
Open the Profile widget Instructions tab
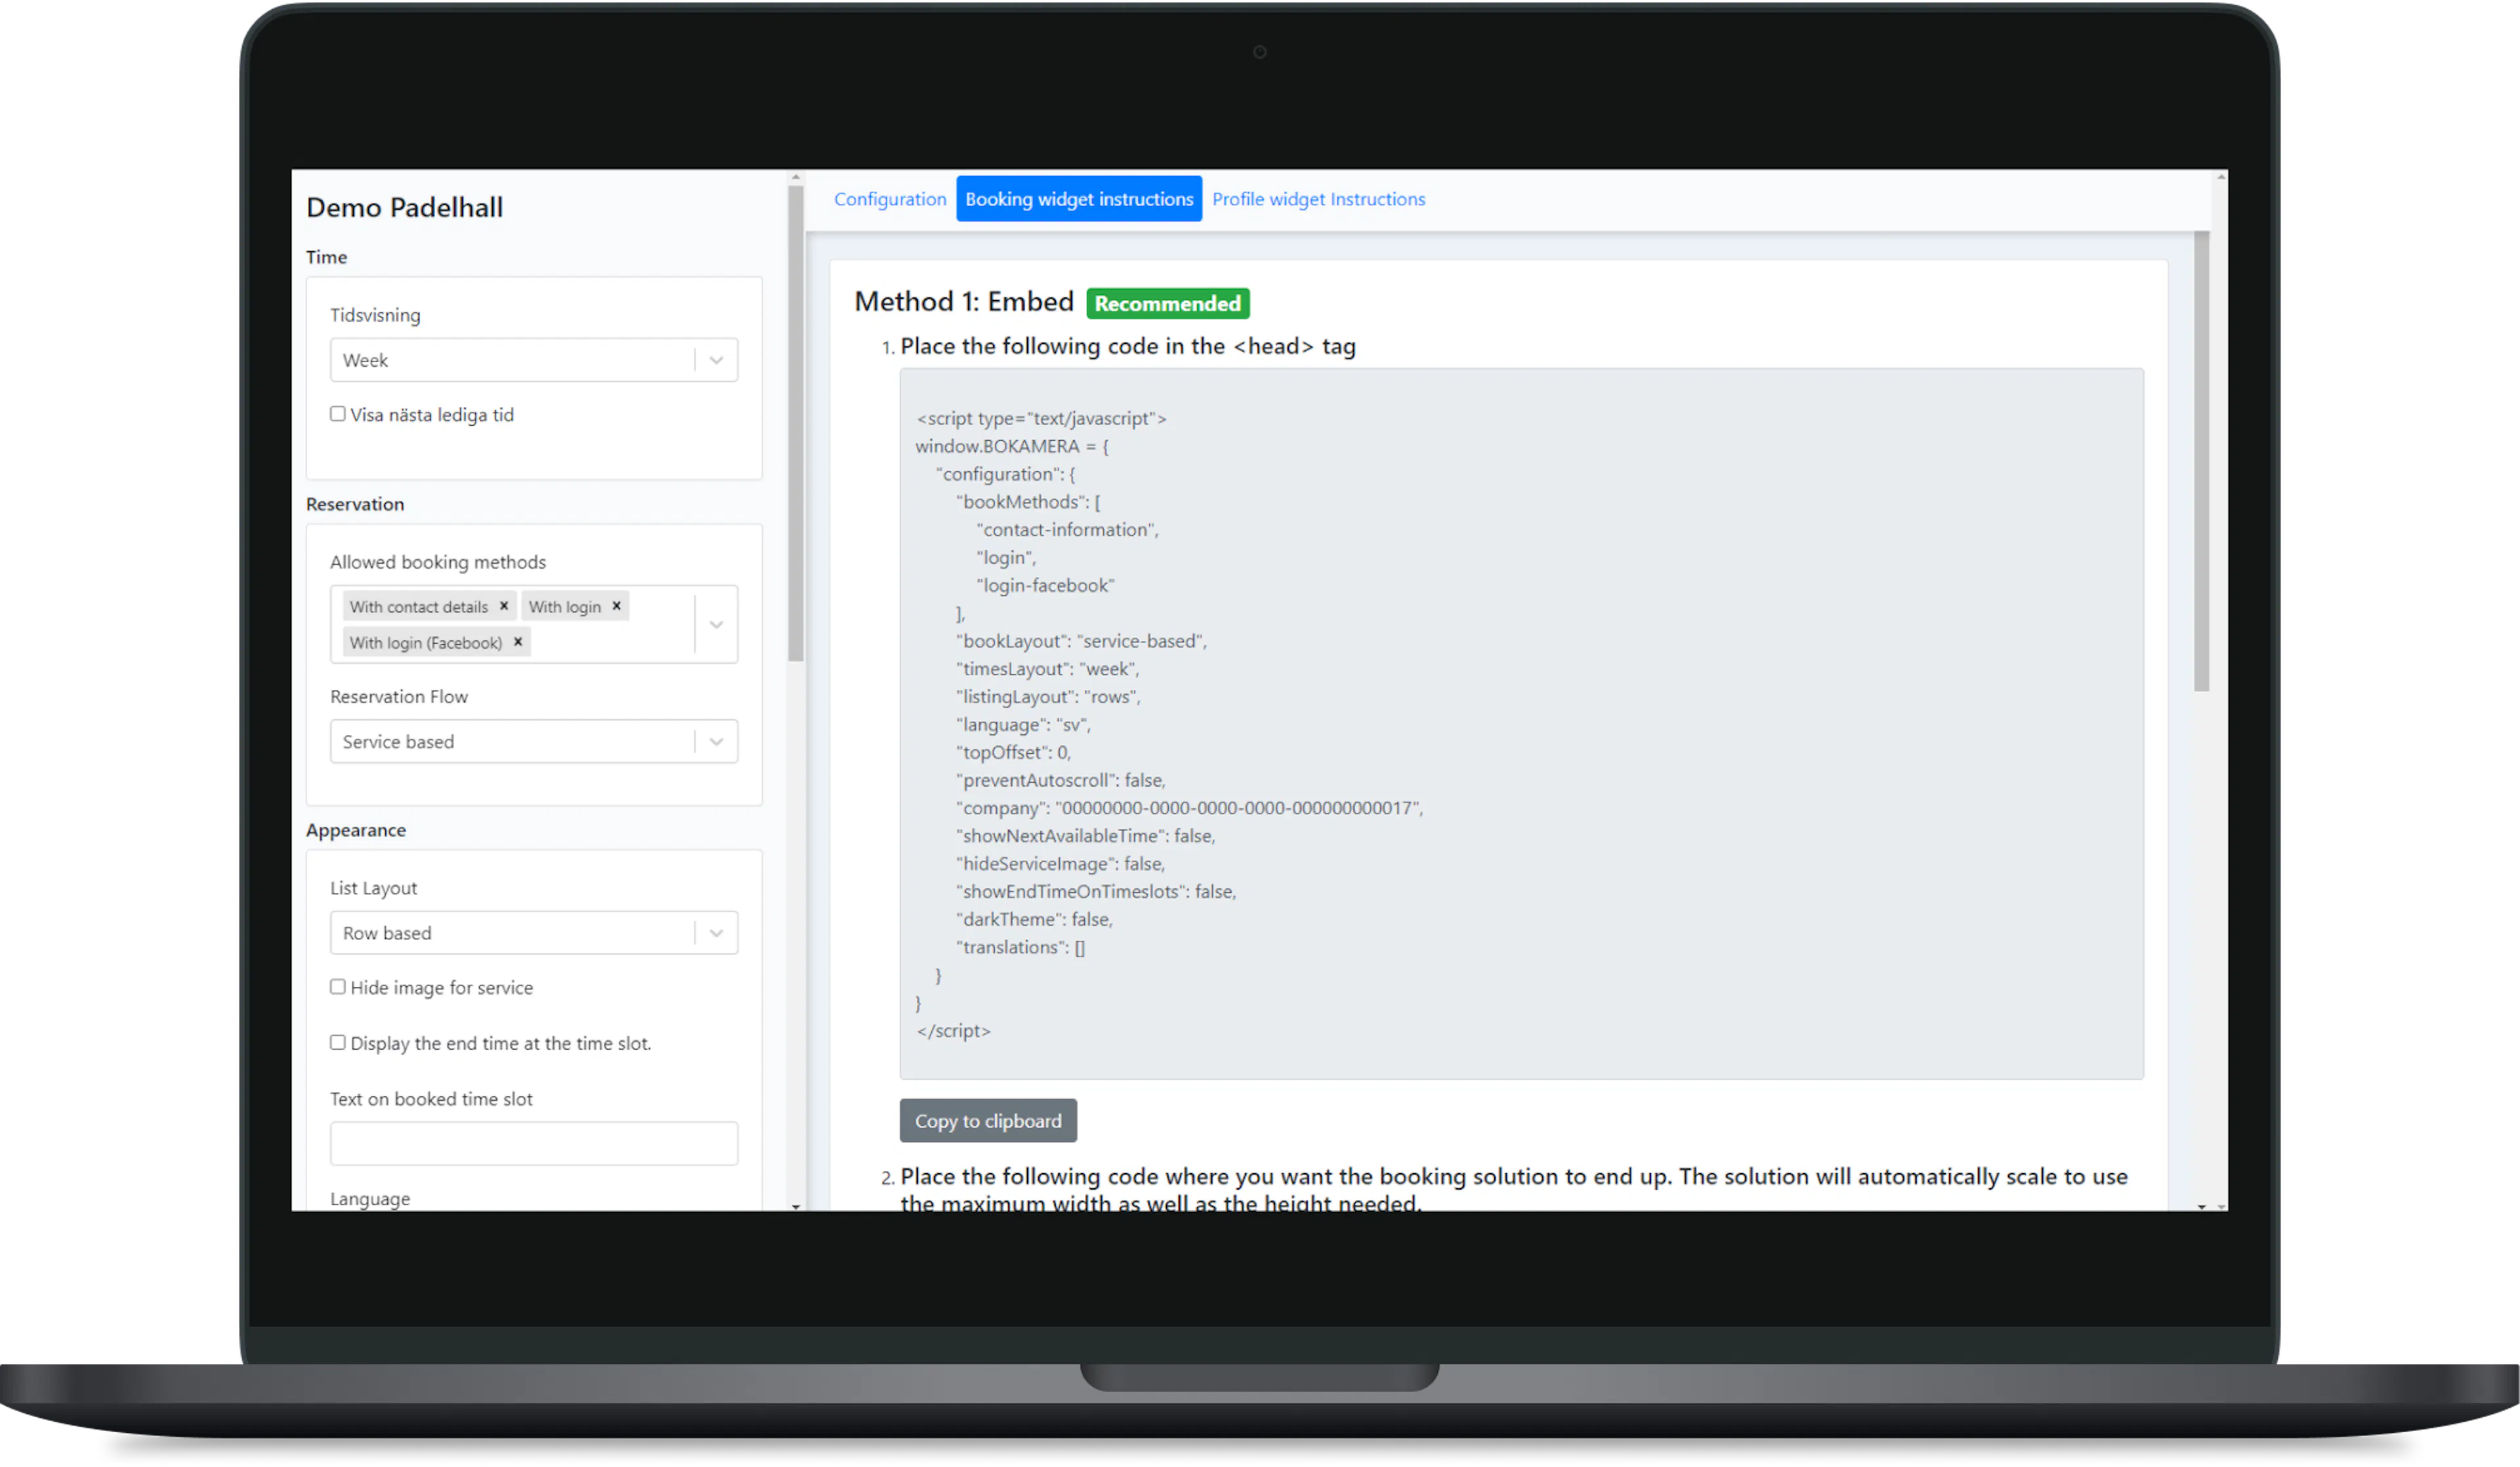[1318, 199]
